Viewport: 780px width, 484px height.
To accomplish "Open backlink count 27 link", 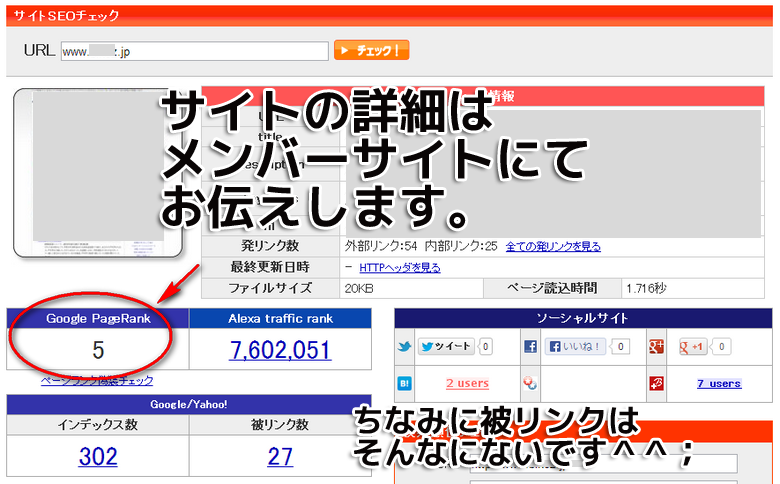I will click(280, 456).
